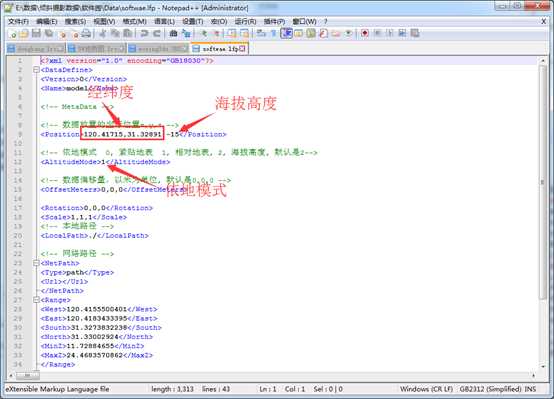554x399 pixels.
Task: Close the softwae.lfp tab
Action: click(242, 49)
